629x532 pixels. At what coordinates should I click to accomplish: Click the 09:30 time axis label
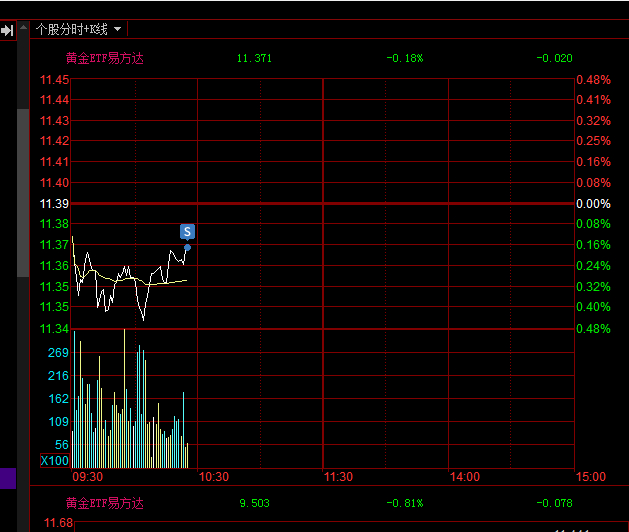coord(87,477)
